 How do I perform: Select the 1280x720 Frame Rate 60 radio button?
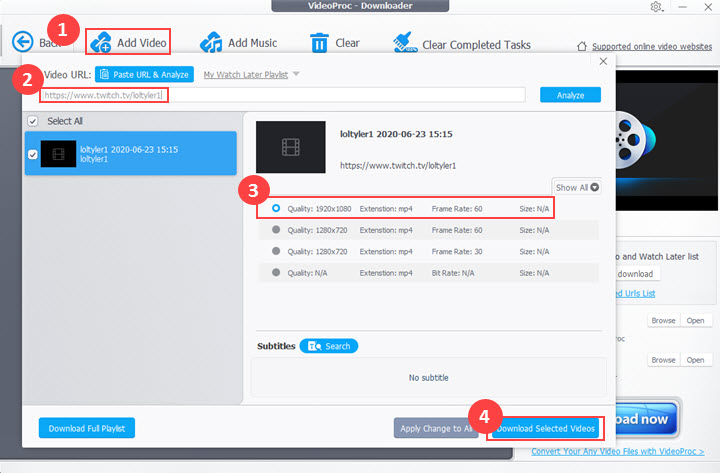[x=276, y=230]
